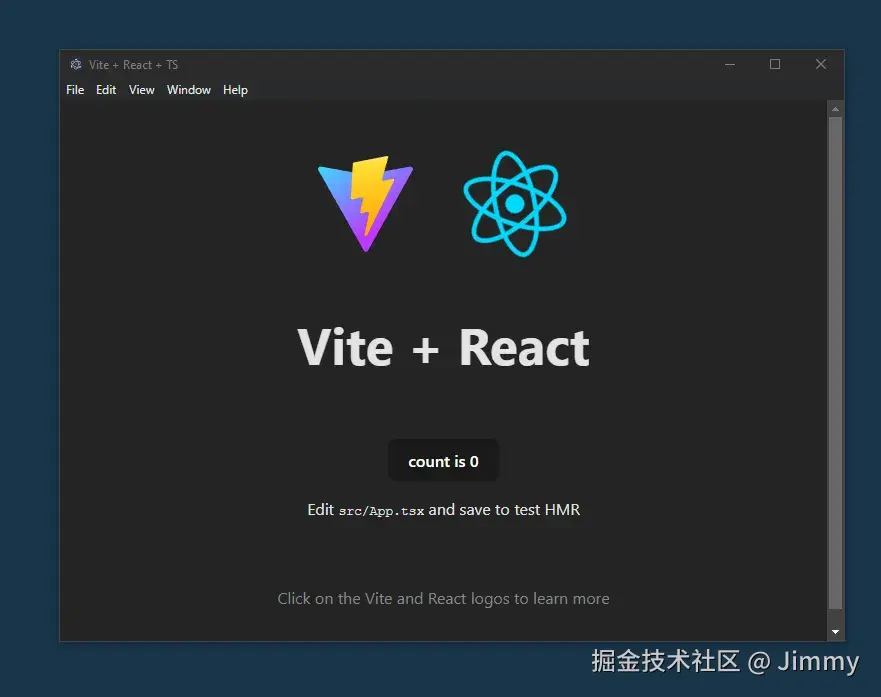Maximize the Vite + React + TS window
Screen dimensions: 881x697
point(775,65)
